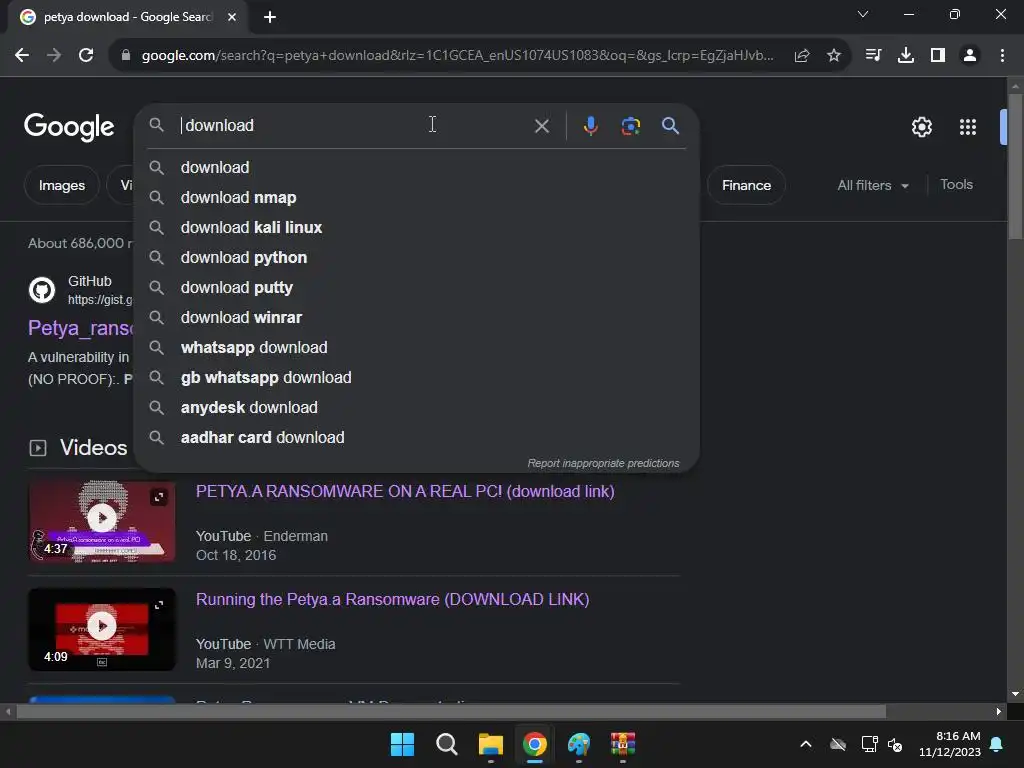Click the horizontal scrollbar thumb
The image size is (1024, 768).
click(x=451, y=712)
